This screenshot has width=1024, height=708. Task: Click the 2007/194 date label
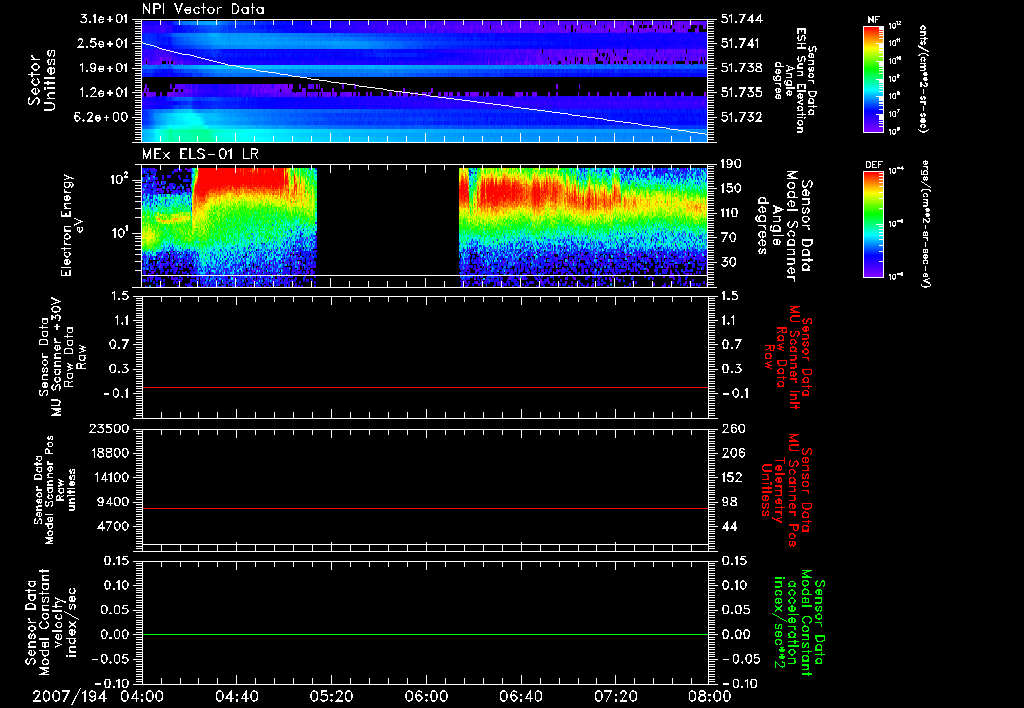click(x=70, y=697)
